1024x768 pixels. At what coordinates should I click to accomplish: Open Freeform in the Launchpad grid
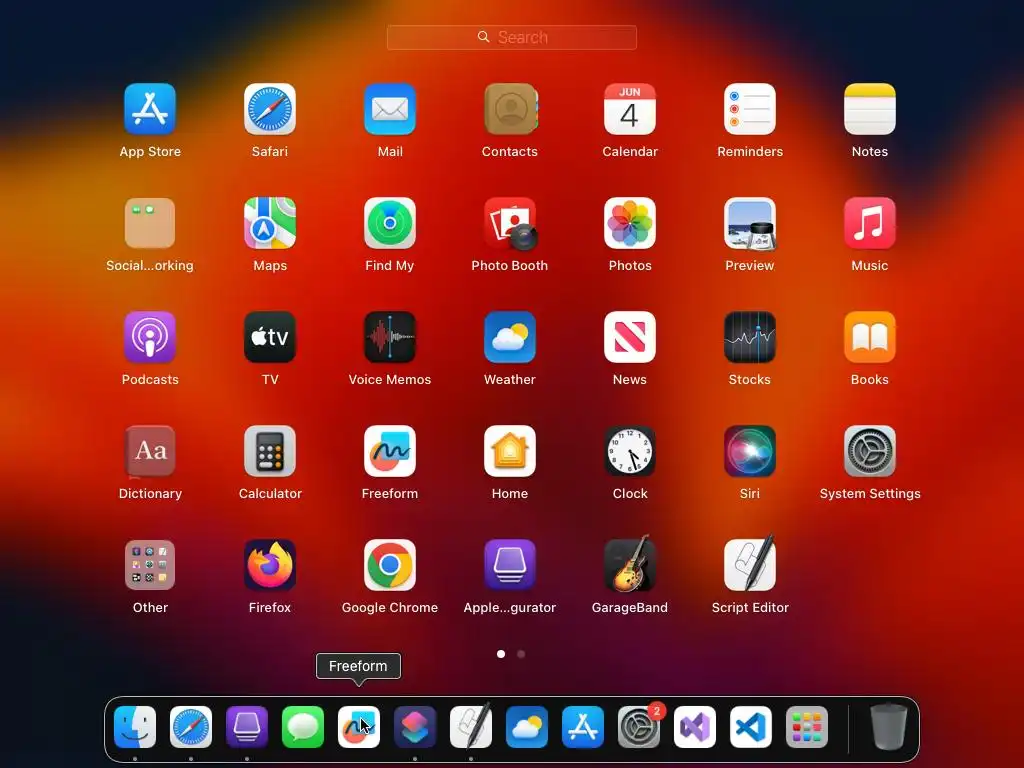[x=390, y=451]
